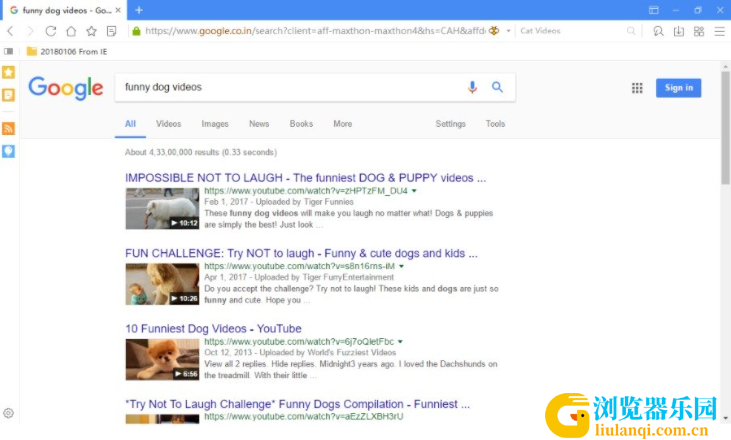Click the About 4,33,00,000 results text

point(201,152)
